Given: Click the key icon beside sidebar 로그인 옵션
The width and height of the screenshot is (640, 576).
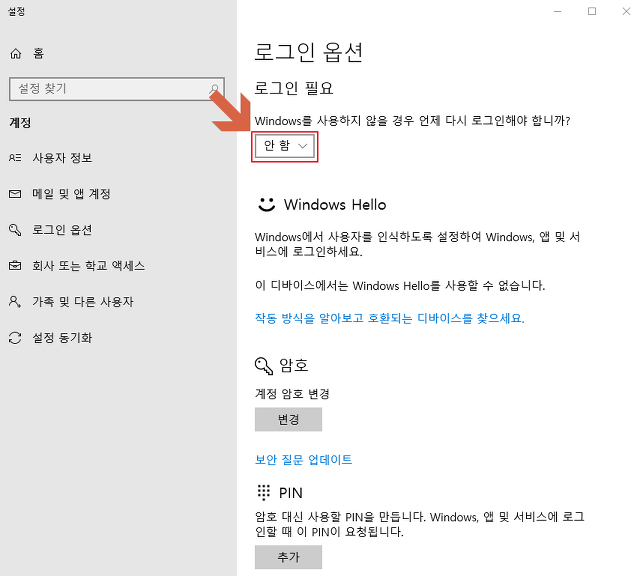Looking at the screenshot, I should pos(15,230).
